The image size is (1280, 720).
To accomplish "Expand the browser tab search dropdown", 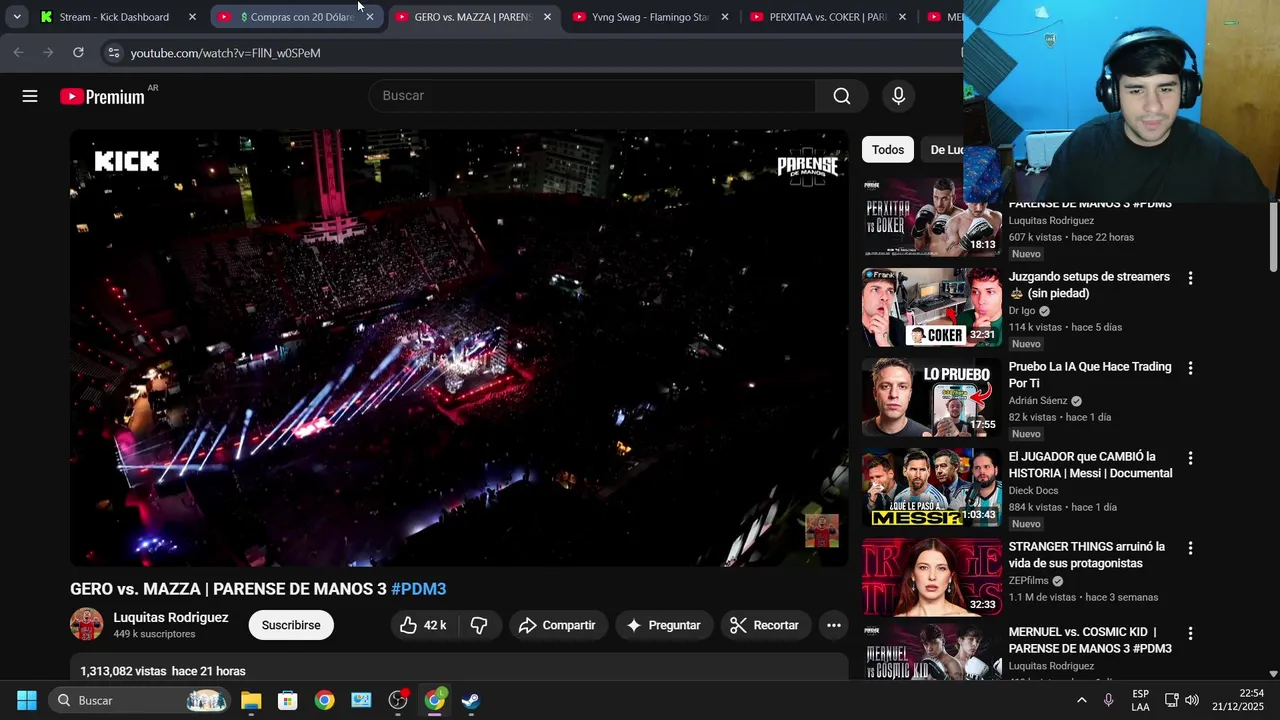I will coord(17,17).
